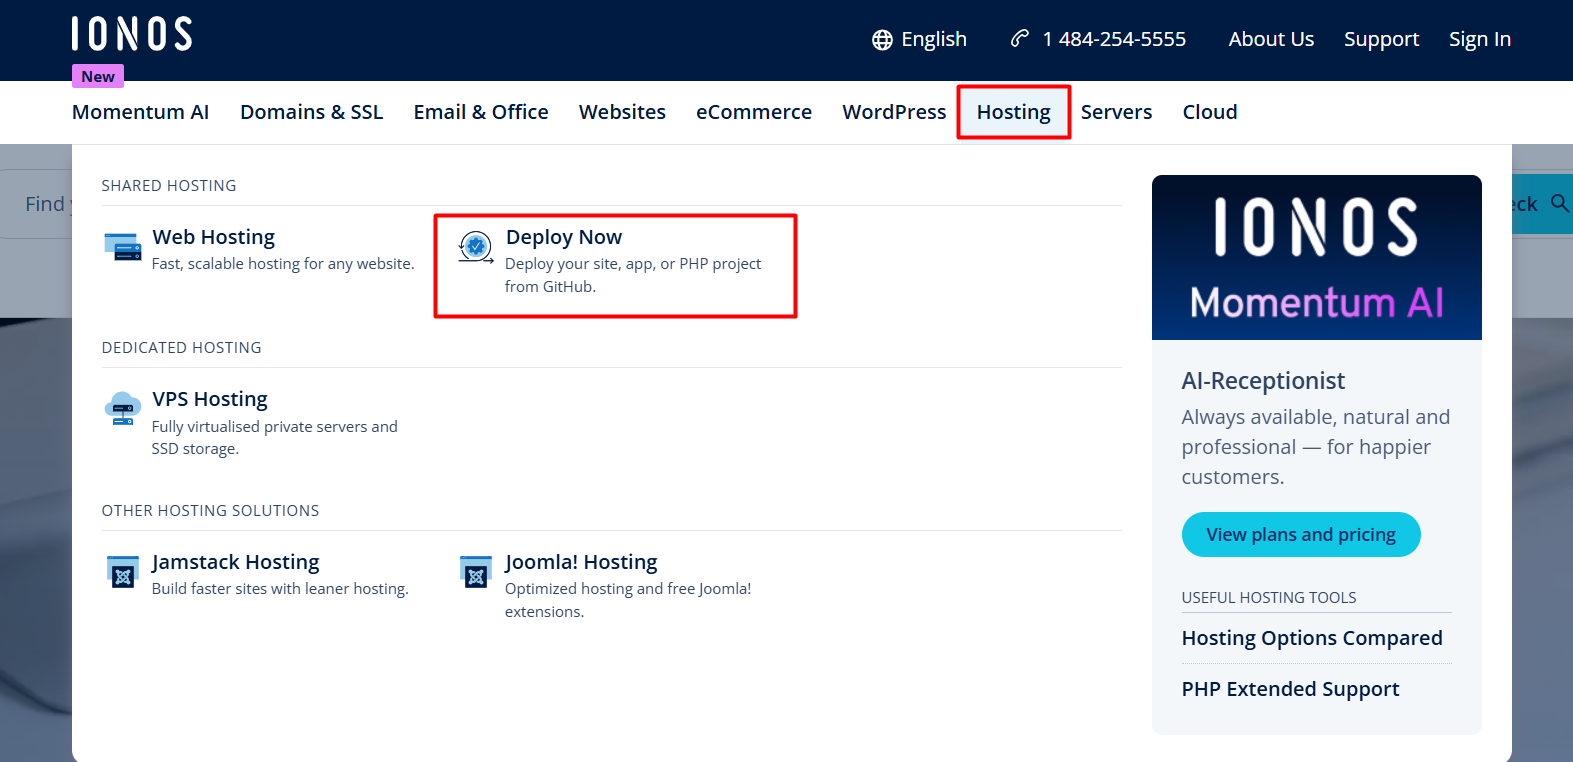The width and height of the screenshot is (1573, 762).
Task: Open the Email & Office menu
Action: coord(481,112)
